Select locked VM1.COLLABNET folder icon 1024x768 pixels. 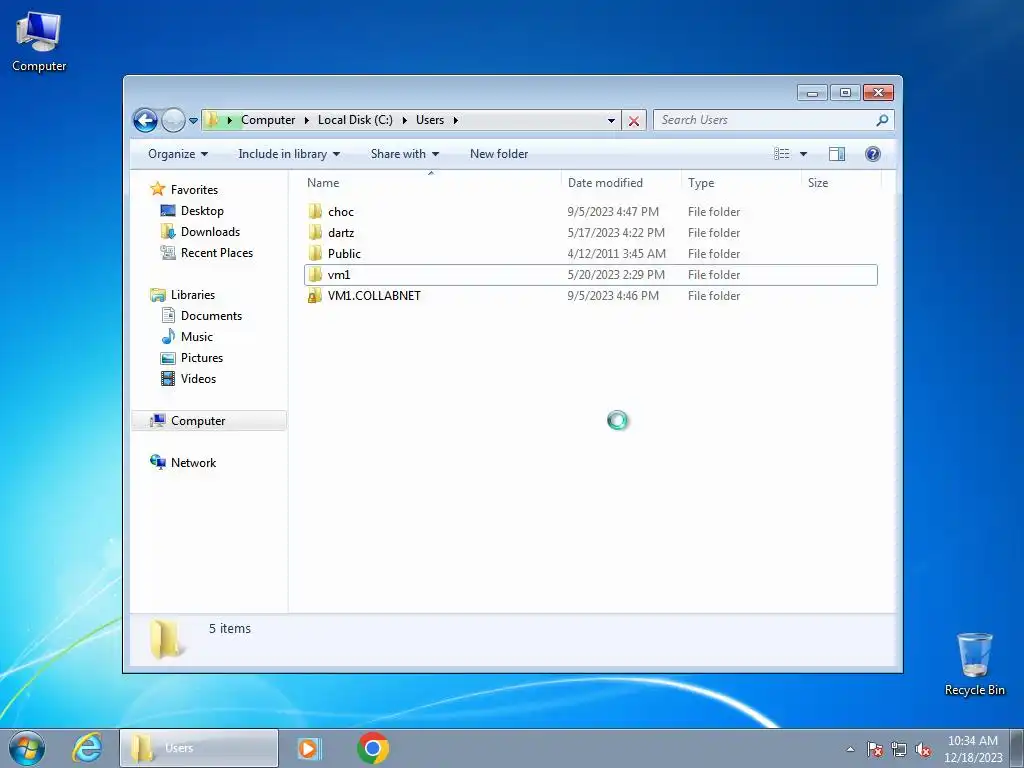coord(315,295)
